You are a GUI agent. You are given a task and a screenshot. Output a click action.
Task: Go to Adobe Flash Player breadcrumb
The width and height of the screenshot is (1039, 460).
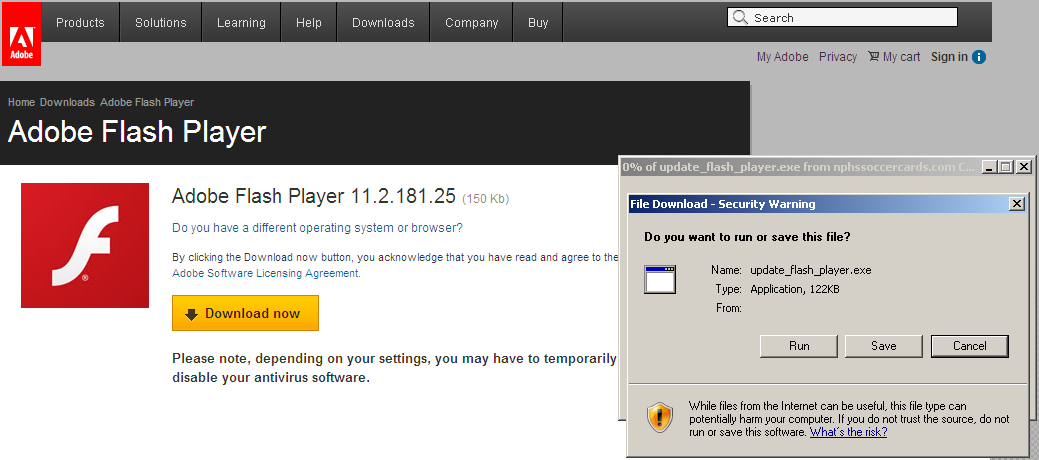(147, 102)
